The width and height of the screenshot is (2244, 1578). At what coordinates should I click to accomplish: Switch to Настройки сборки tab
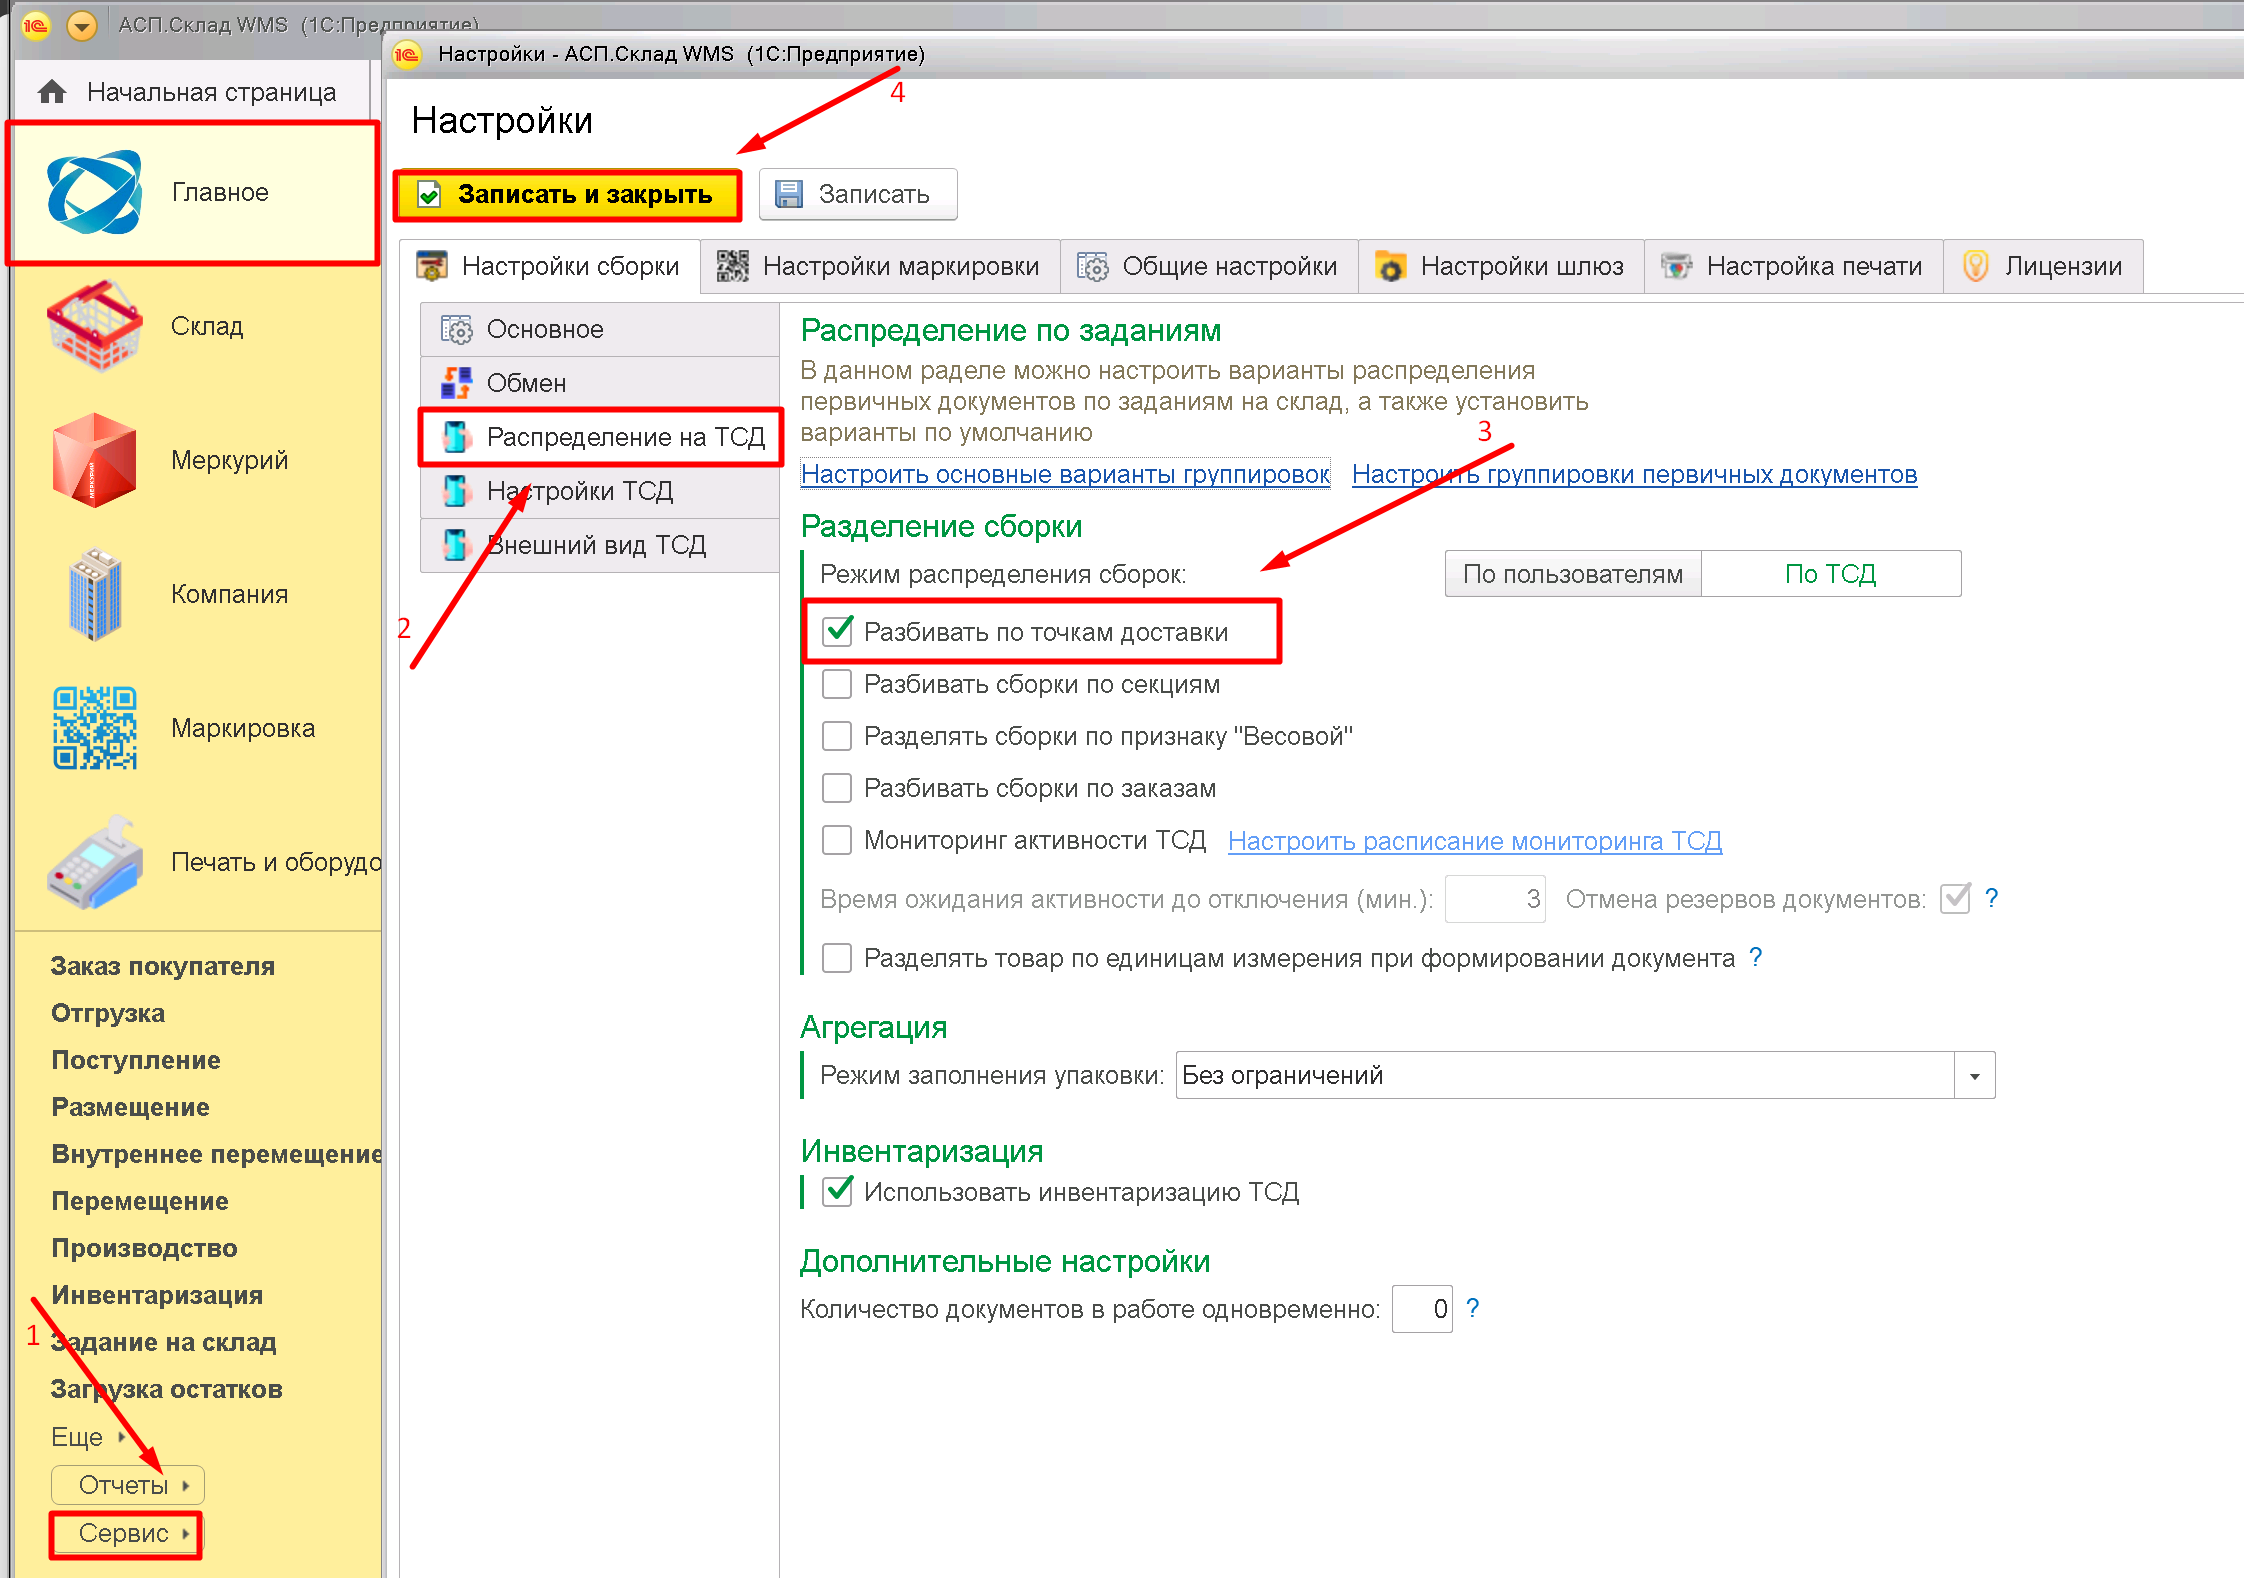tap(550, 266)
